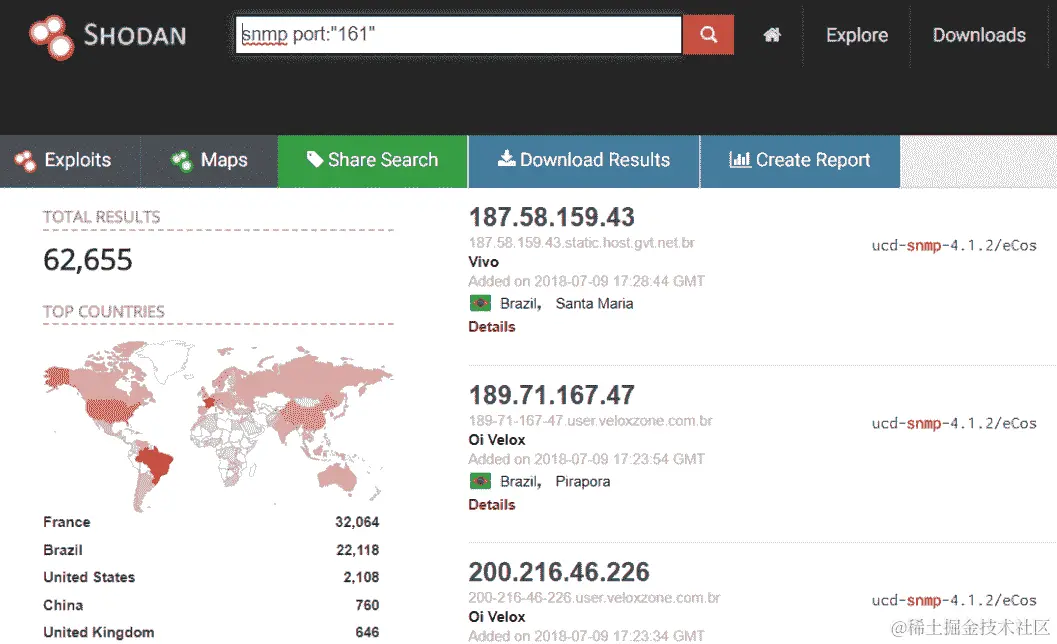Click the Brazil flag beside Santa Maria
The width and height of the screenshot is (1057, 644).
point(480,303)
